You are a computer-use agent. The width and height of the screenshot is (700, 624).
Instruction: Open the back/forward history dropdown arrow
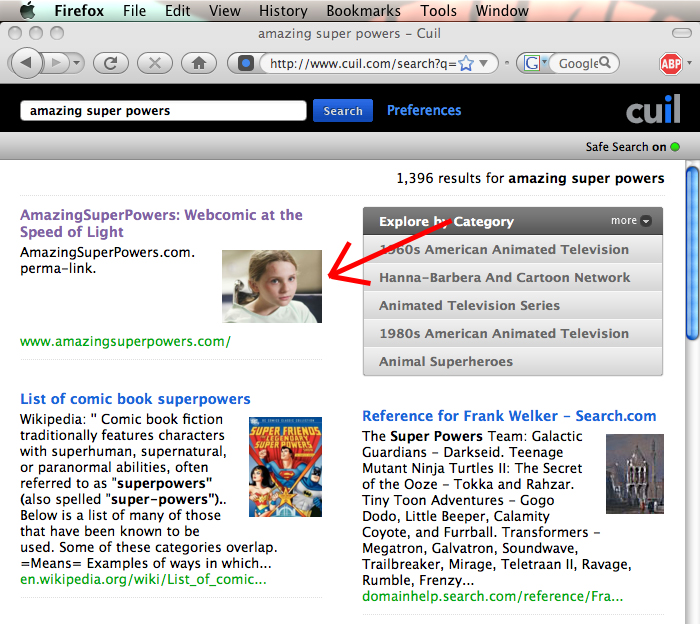pyautogui.click(x=77, y=63)
